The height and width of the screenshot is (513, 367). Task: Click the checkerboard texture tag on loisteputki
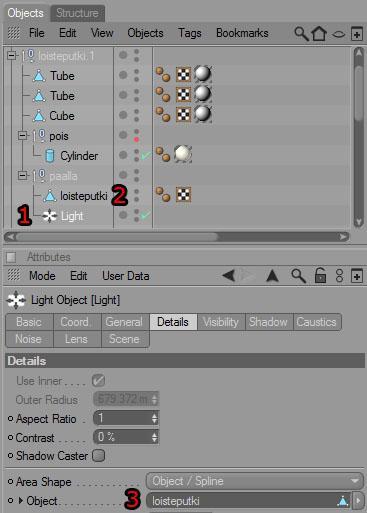(183, 195)
